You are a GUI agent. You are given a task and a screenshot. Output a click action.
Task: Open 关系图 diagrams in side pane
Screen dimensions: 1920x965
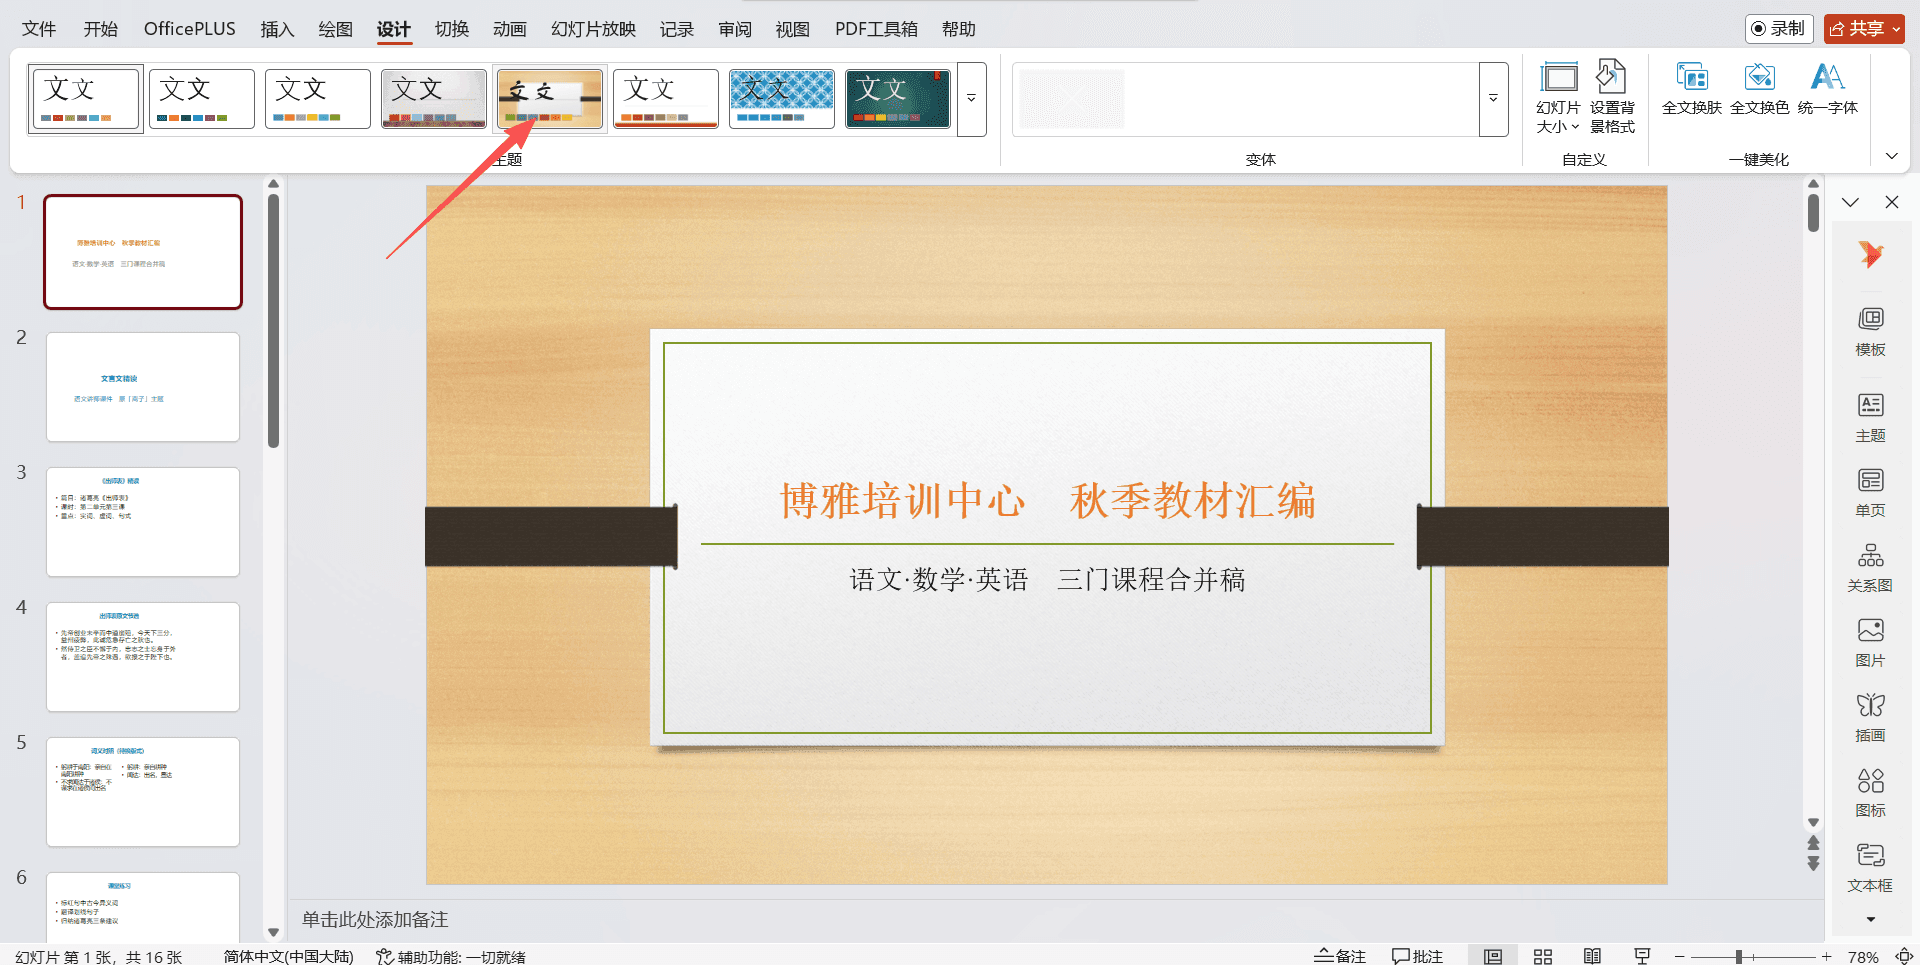(x=1871, y=568)
